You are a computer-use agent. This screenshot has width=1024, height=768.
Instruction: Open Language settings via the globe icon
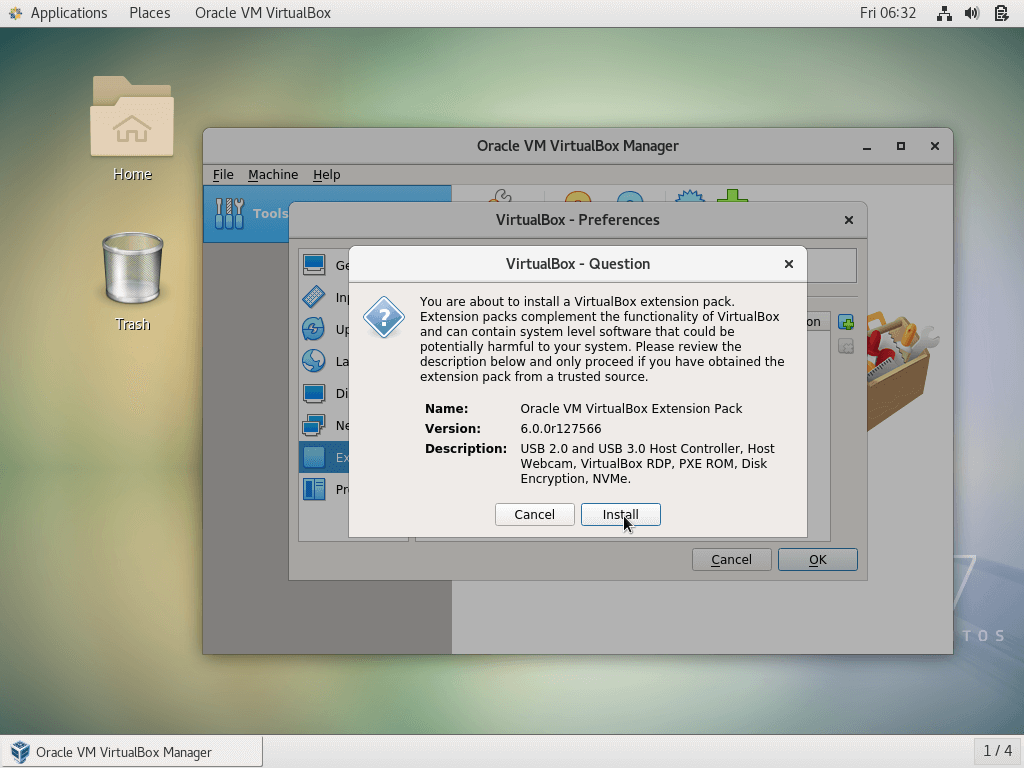(x=314, y=361)
